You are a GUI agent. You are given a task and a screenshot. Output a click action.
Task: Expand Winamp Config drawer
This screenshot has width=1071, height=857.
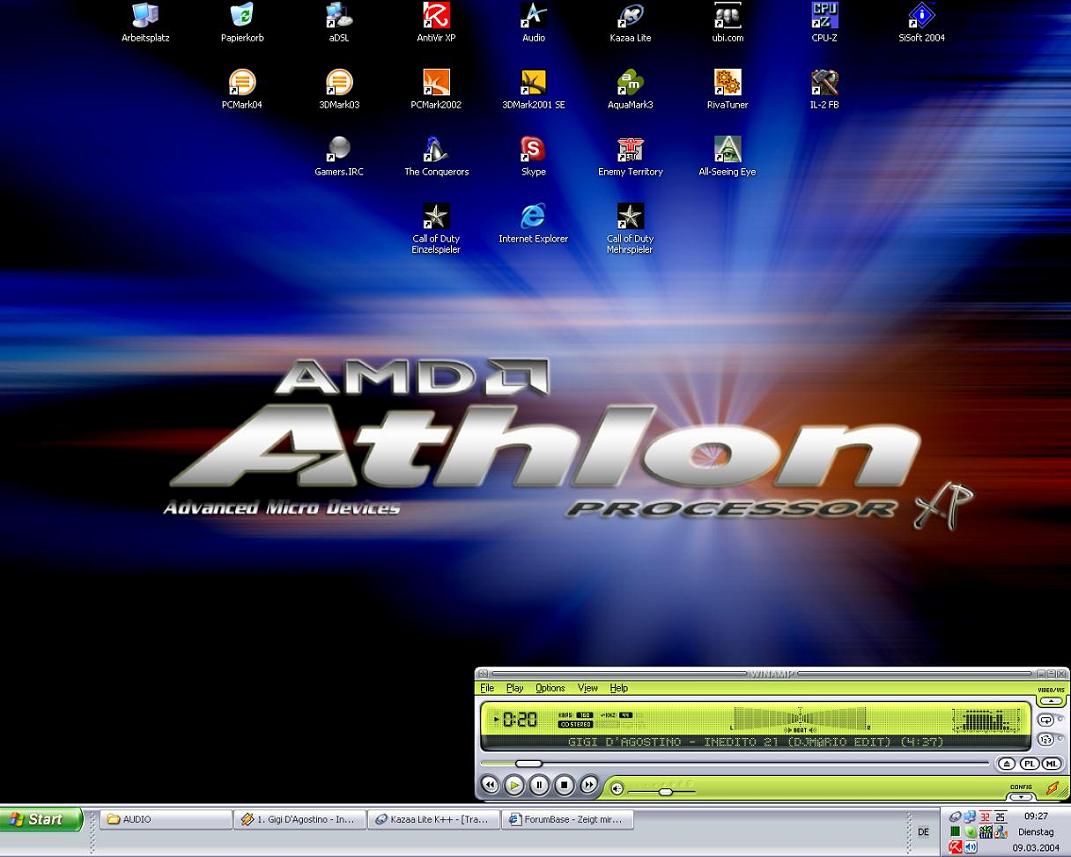(x=1020, y=796)
